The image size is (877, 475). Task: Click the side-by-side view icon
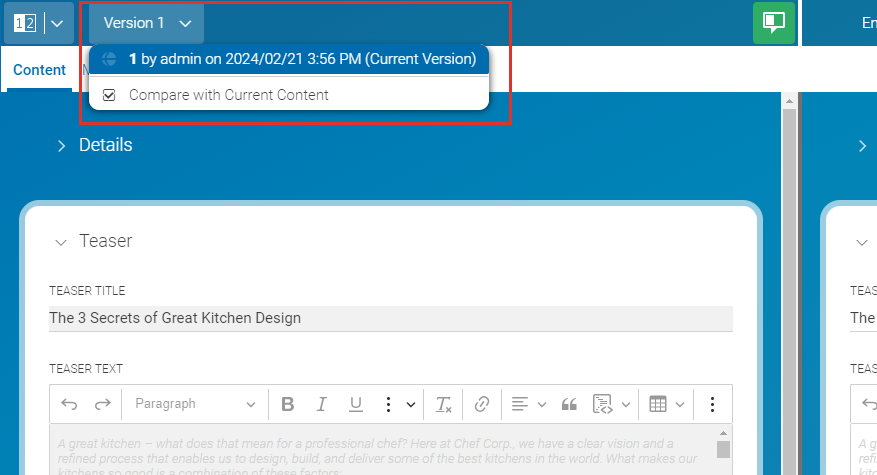click(25, 23)
